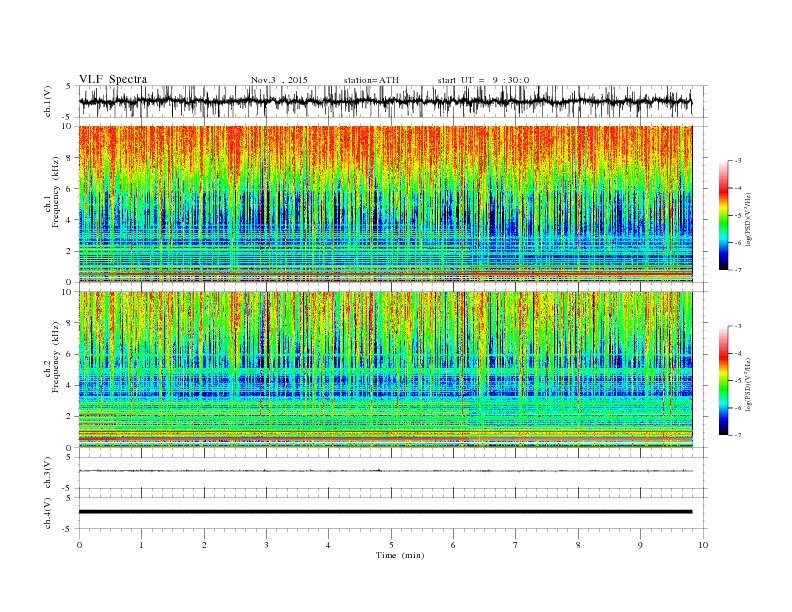Click inside the ch.1 frequency spectrogram
This screenshot has height=612, width=792.
[x=386, y=204]
